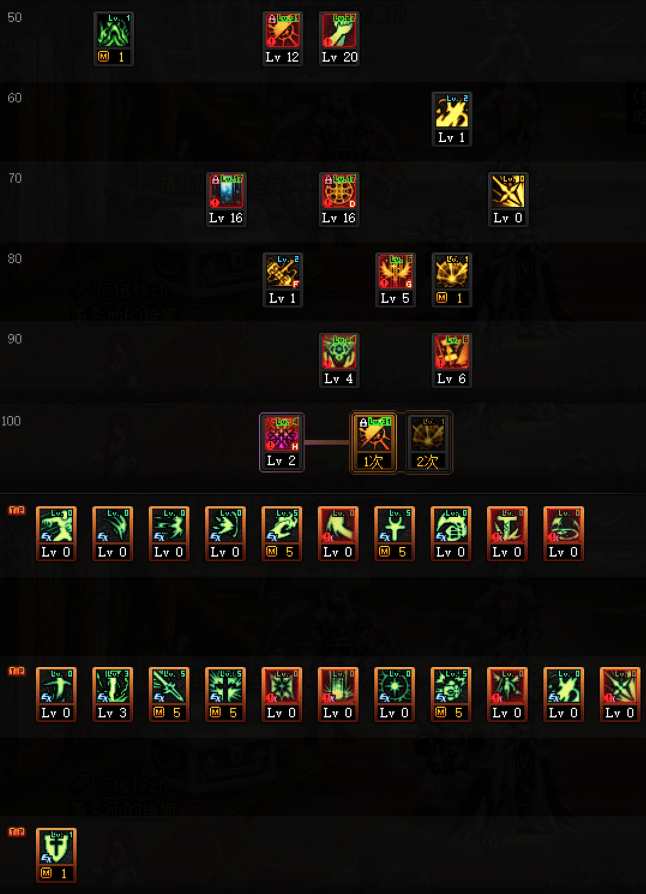Select the yellow Lv 1 skill in row 60
Image resolution: width=646 pixels, height=894 pixels.
(x=452, y=119)
